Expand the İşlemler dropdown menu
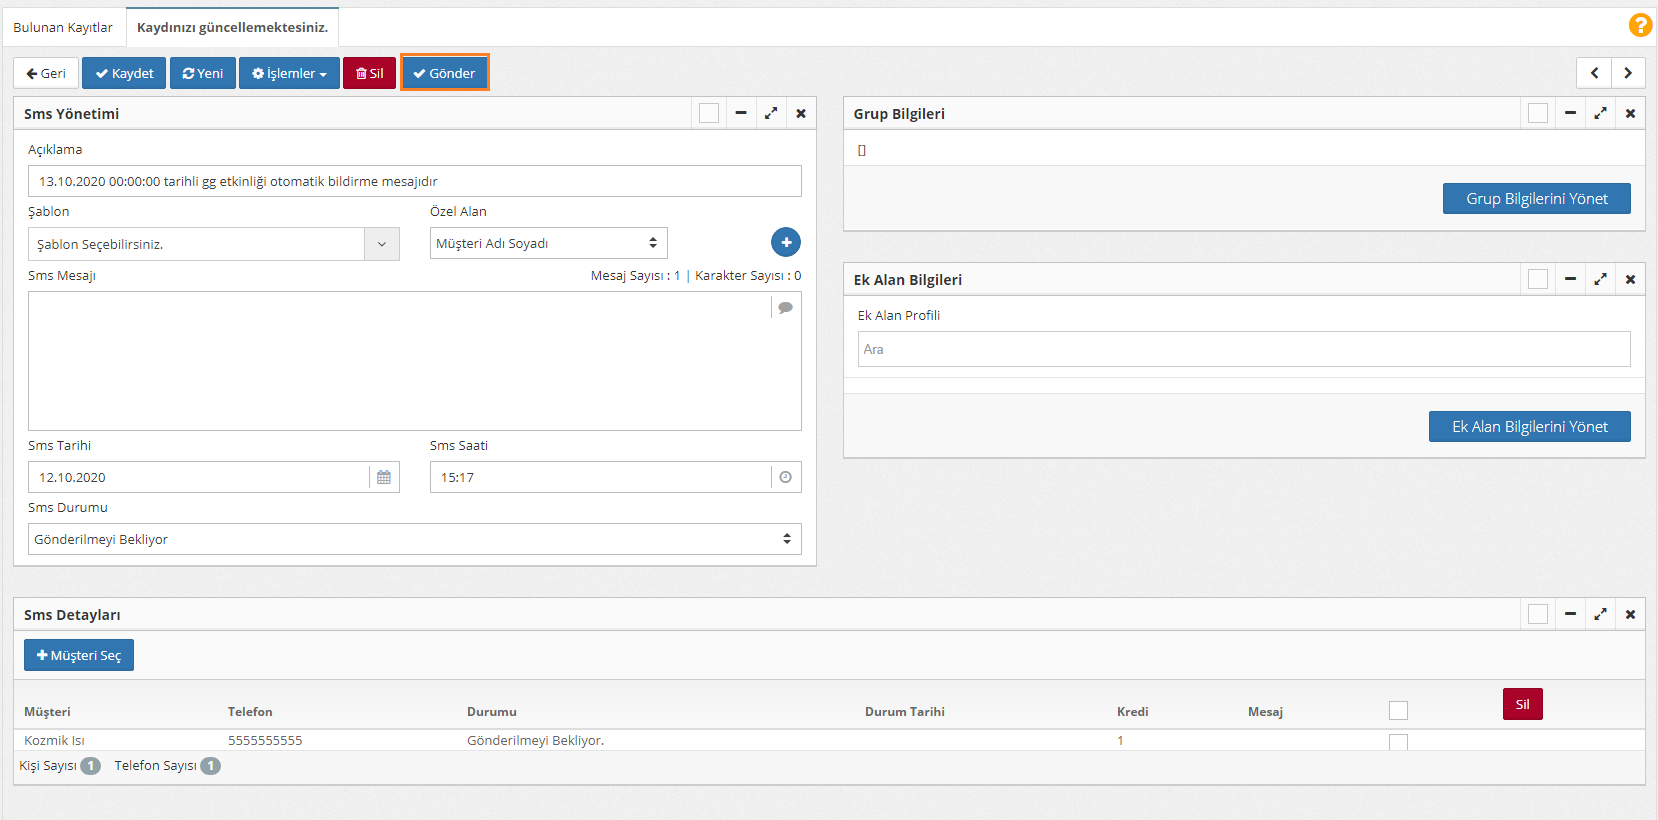The height and width of the screenshot is (820, 1658). click(x=289, y=73)
